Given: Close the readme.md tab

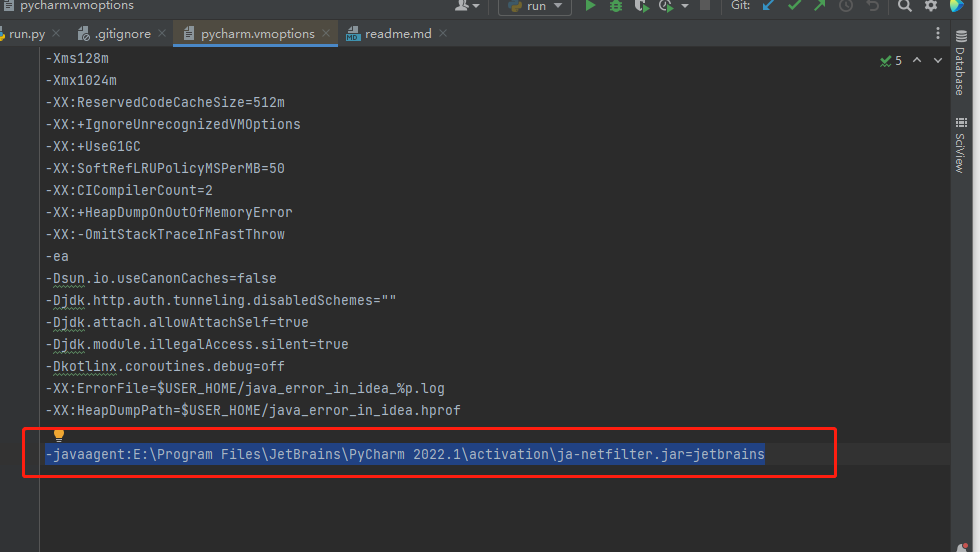Looking at the screenshot, I should (x=443, y=33).
